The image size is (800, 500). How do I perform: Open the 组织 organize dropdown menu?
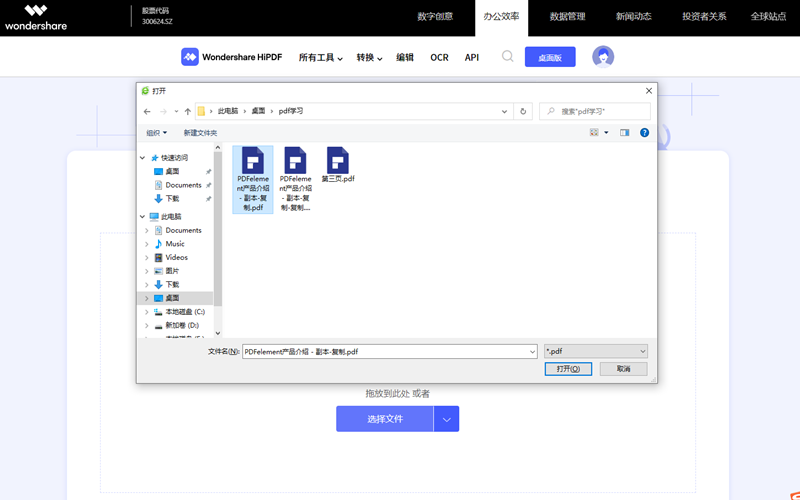[156, 133]
